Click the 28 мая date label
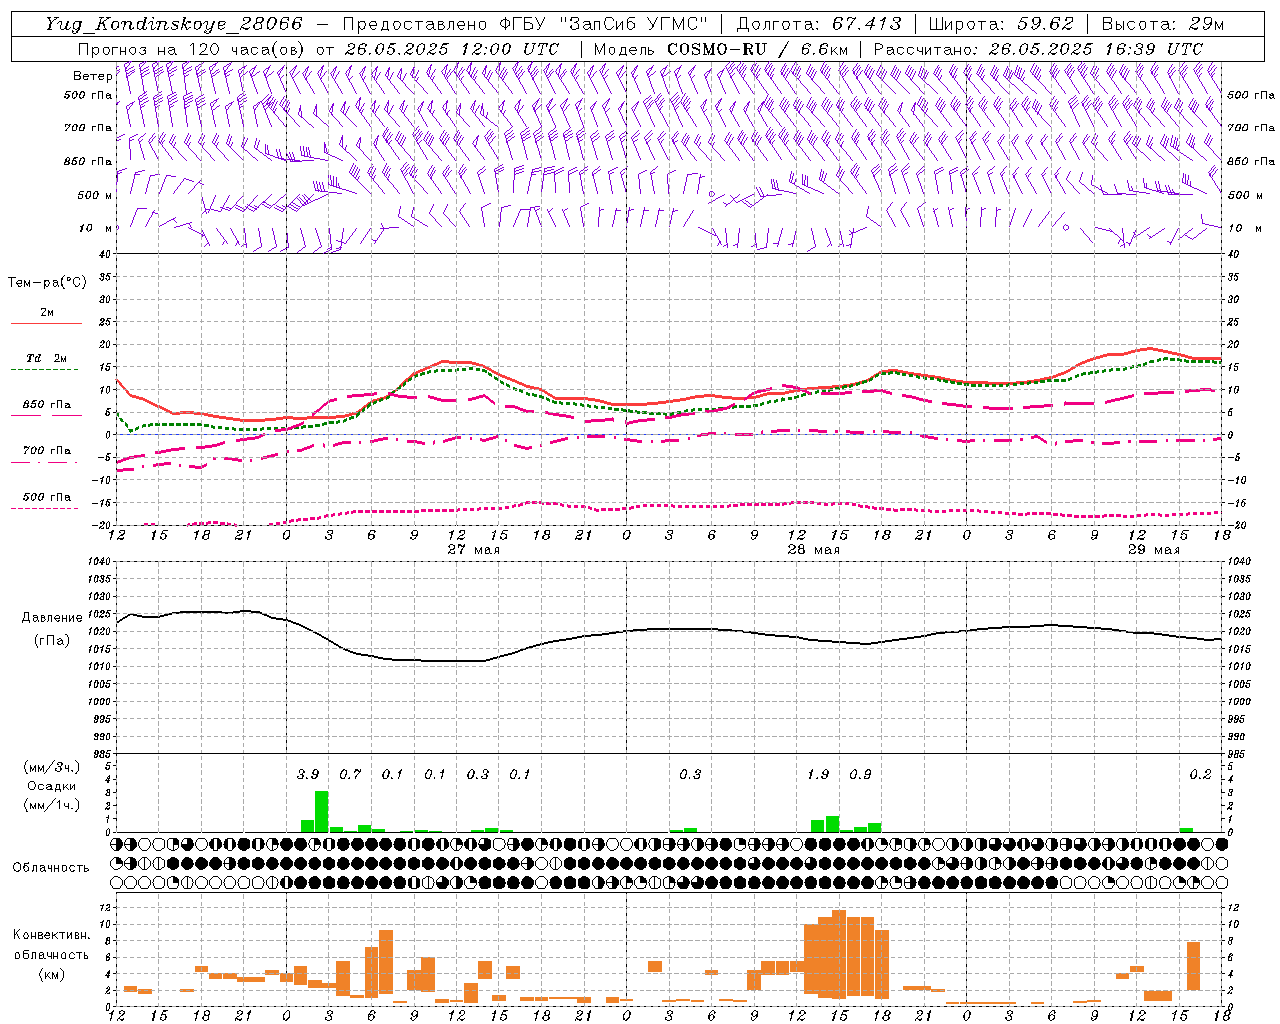Viewport: 1280px width, 1024px height. (x=813, y=550)
